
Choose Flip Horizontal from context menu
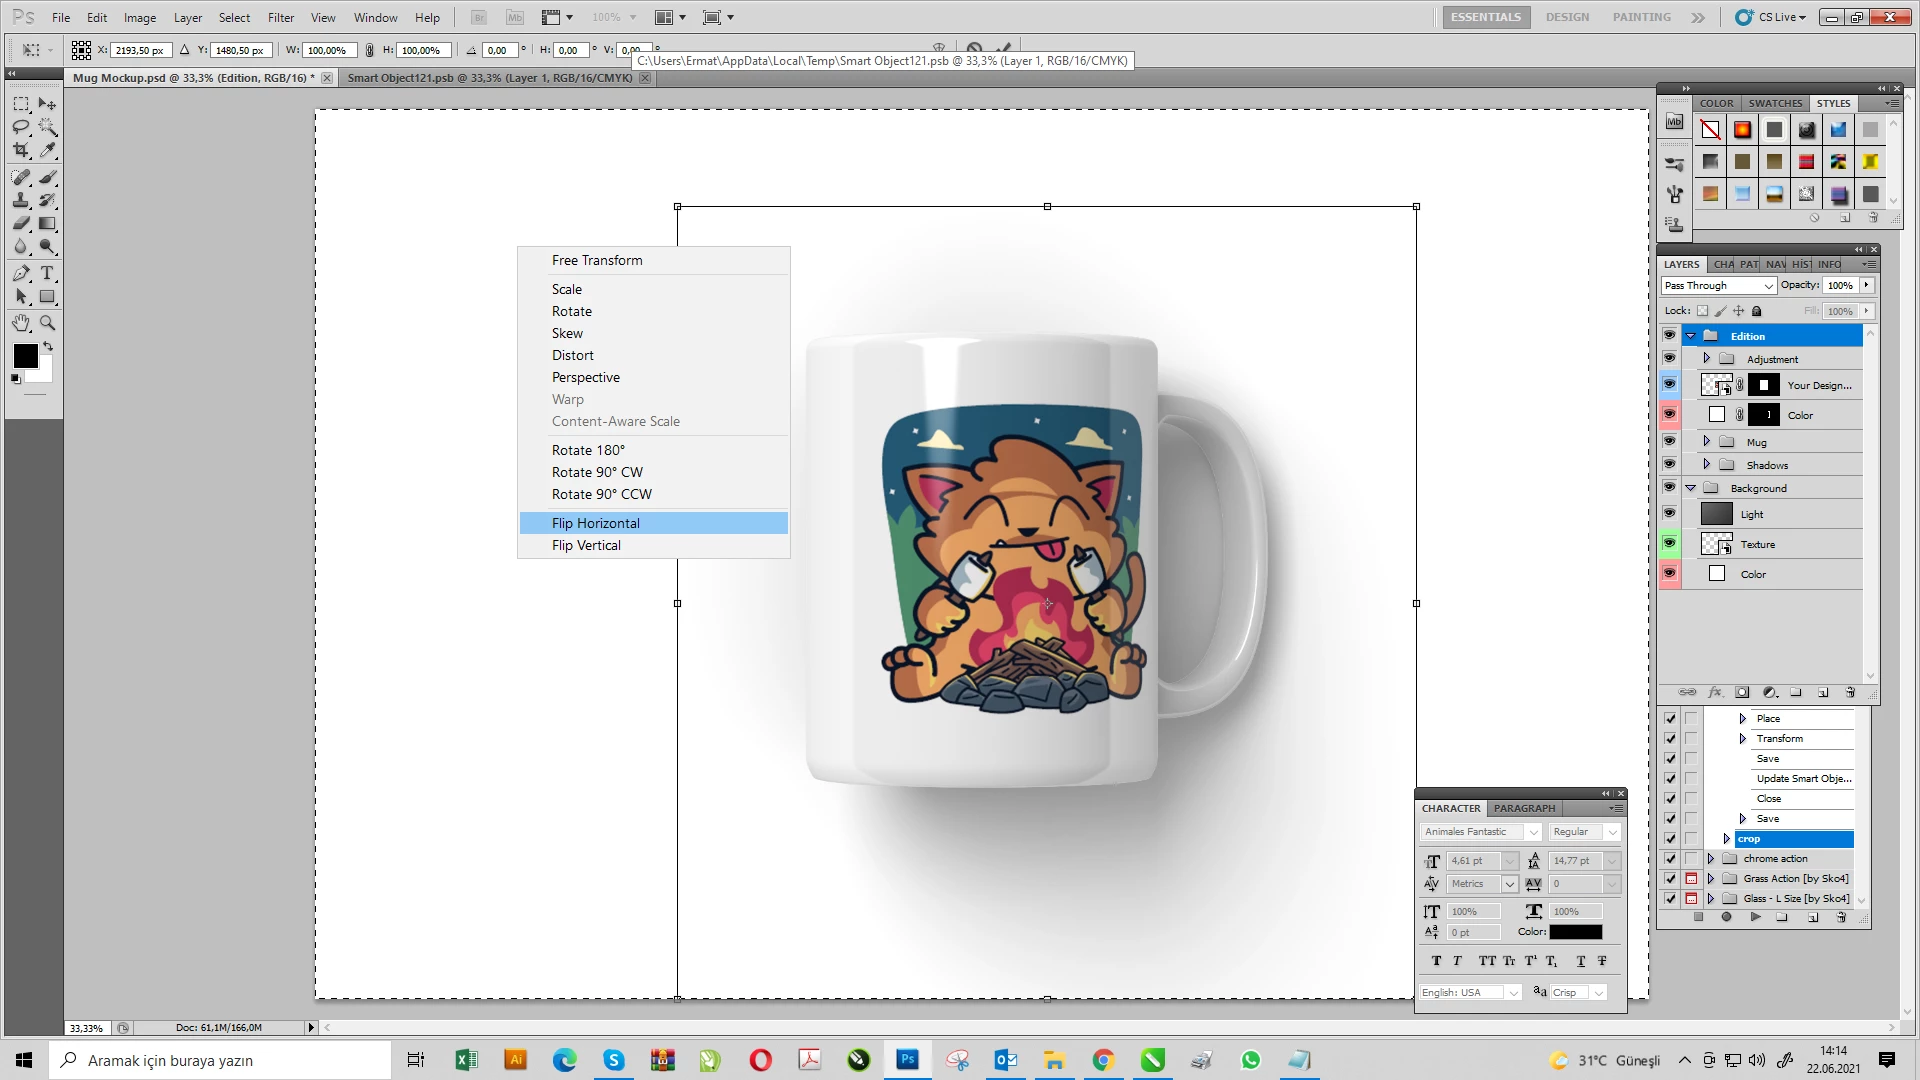[596, 523]
